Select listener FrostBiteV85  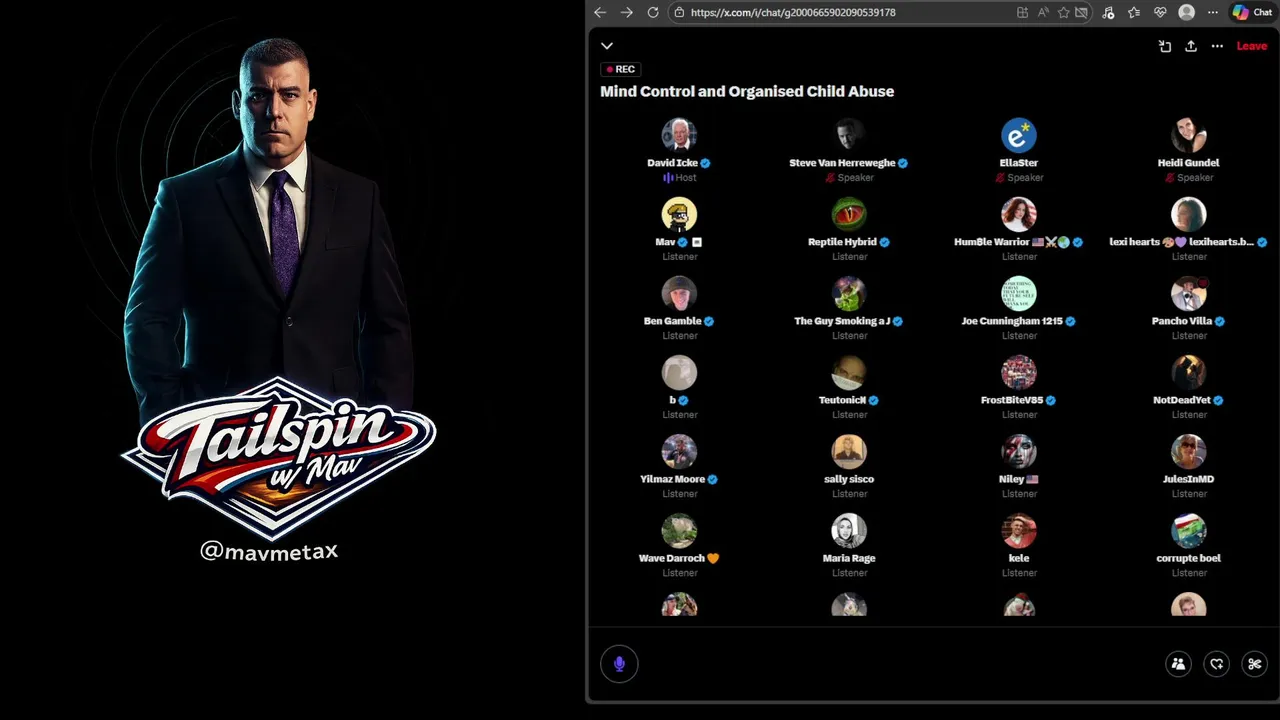pos(1019,386)
